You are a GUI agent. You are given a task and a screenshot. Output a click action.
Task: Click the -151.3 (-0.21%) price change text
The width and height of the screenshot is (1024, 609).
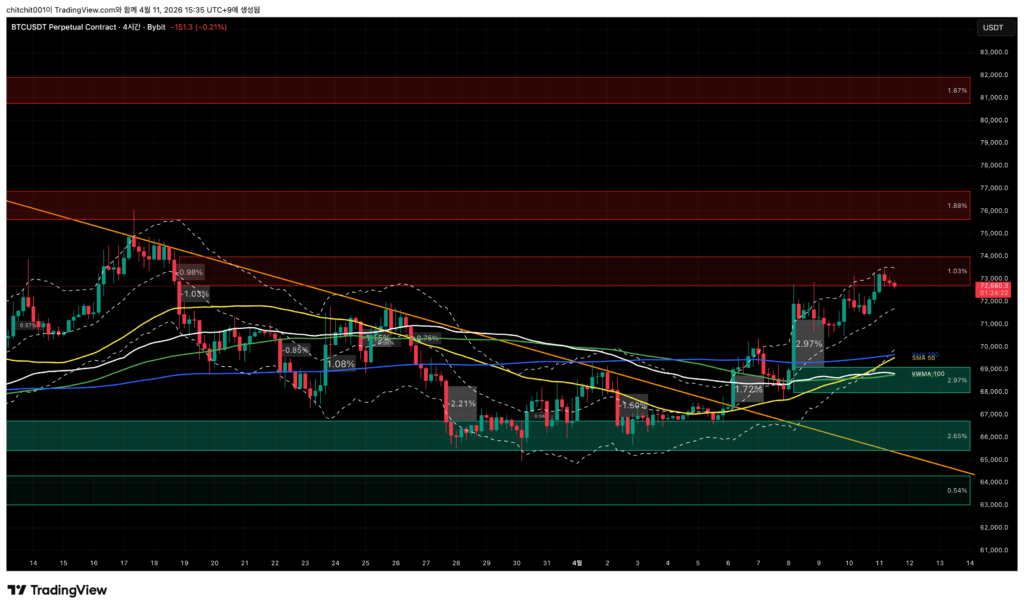point(199,27)
